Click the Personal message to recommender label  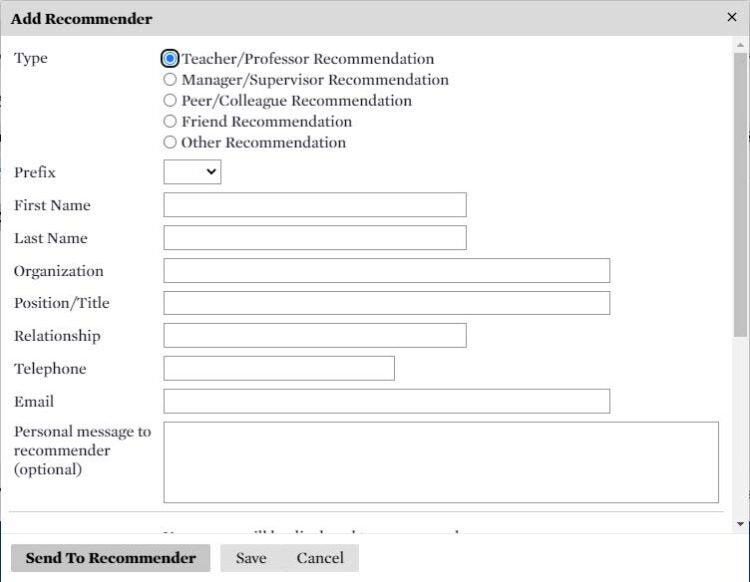82,450
